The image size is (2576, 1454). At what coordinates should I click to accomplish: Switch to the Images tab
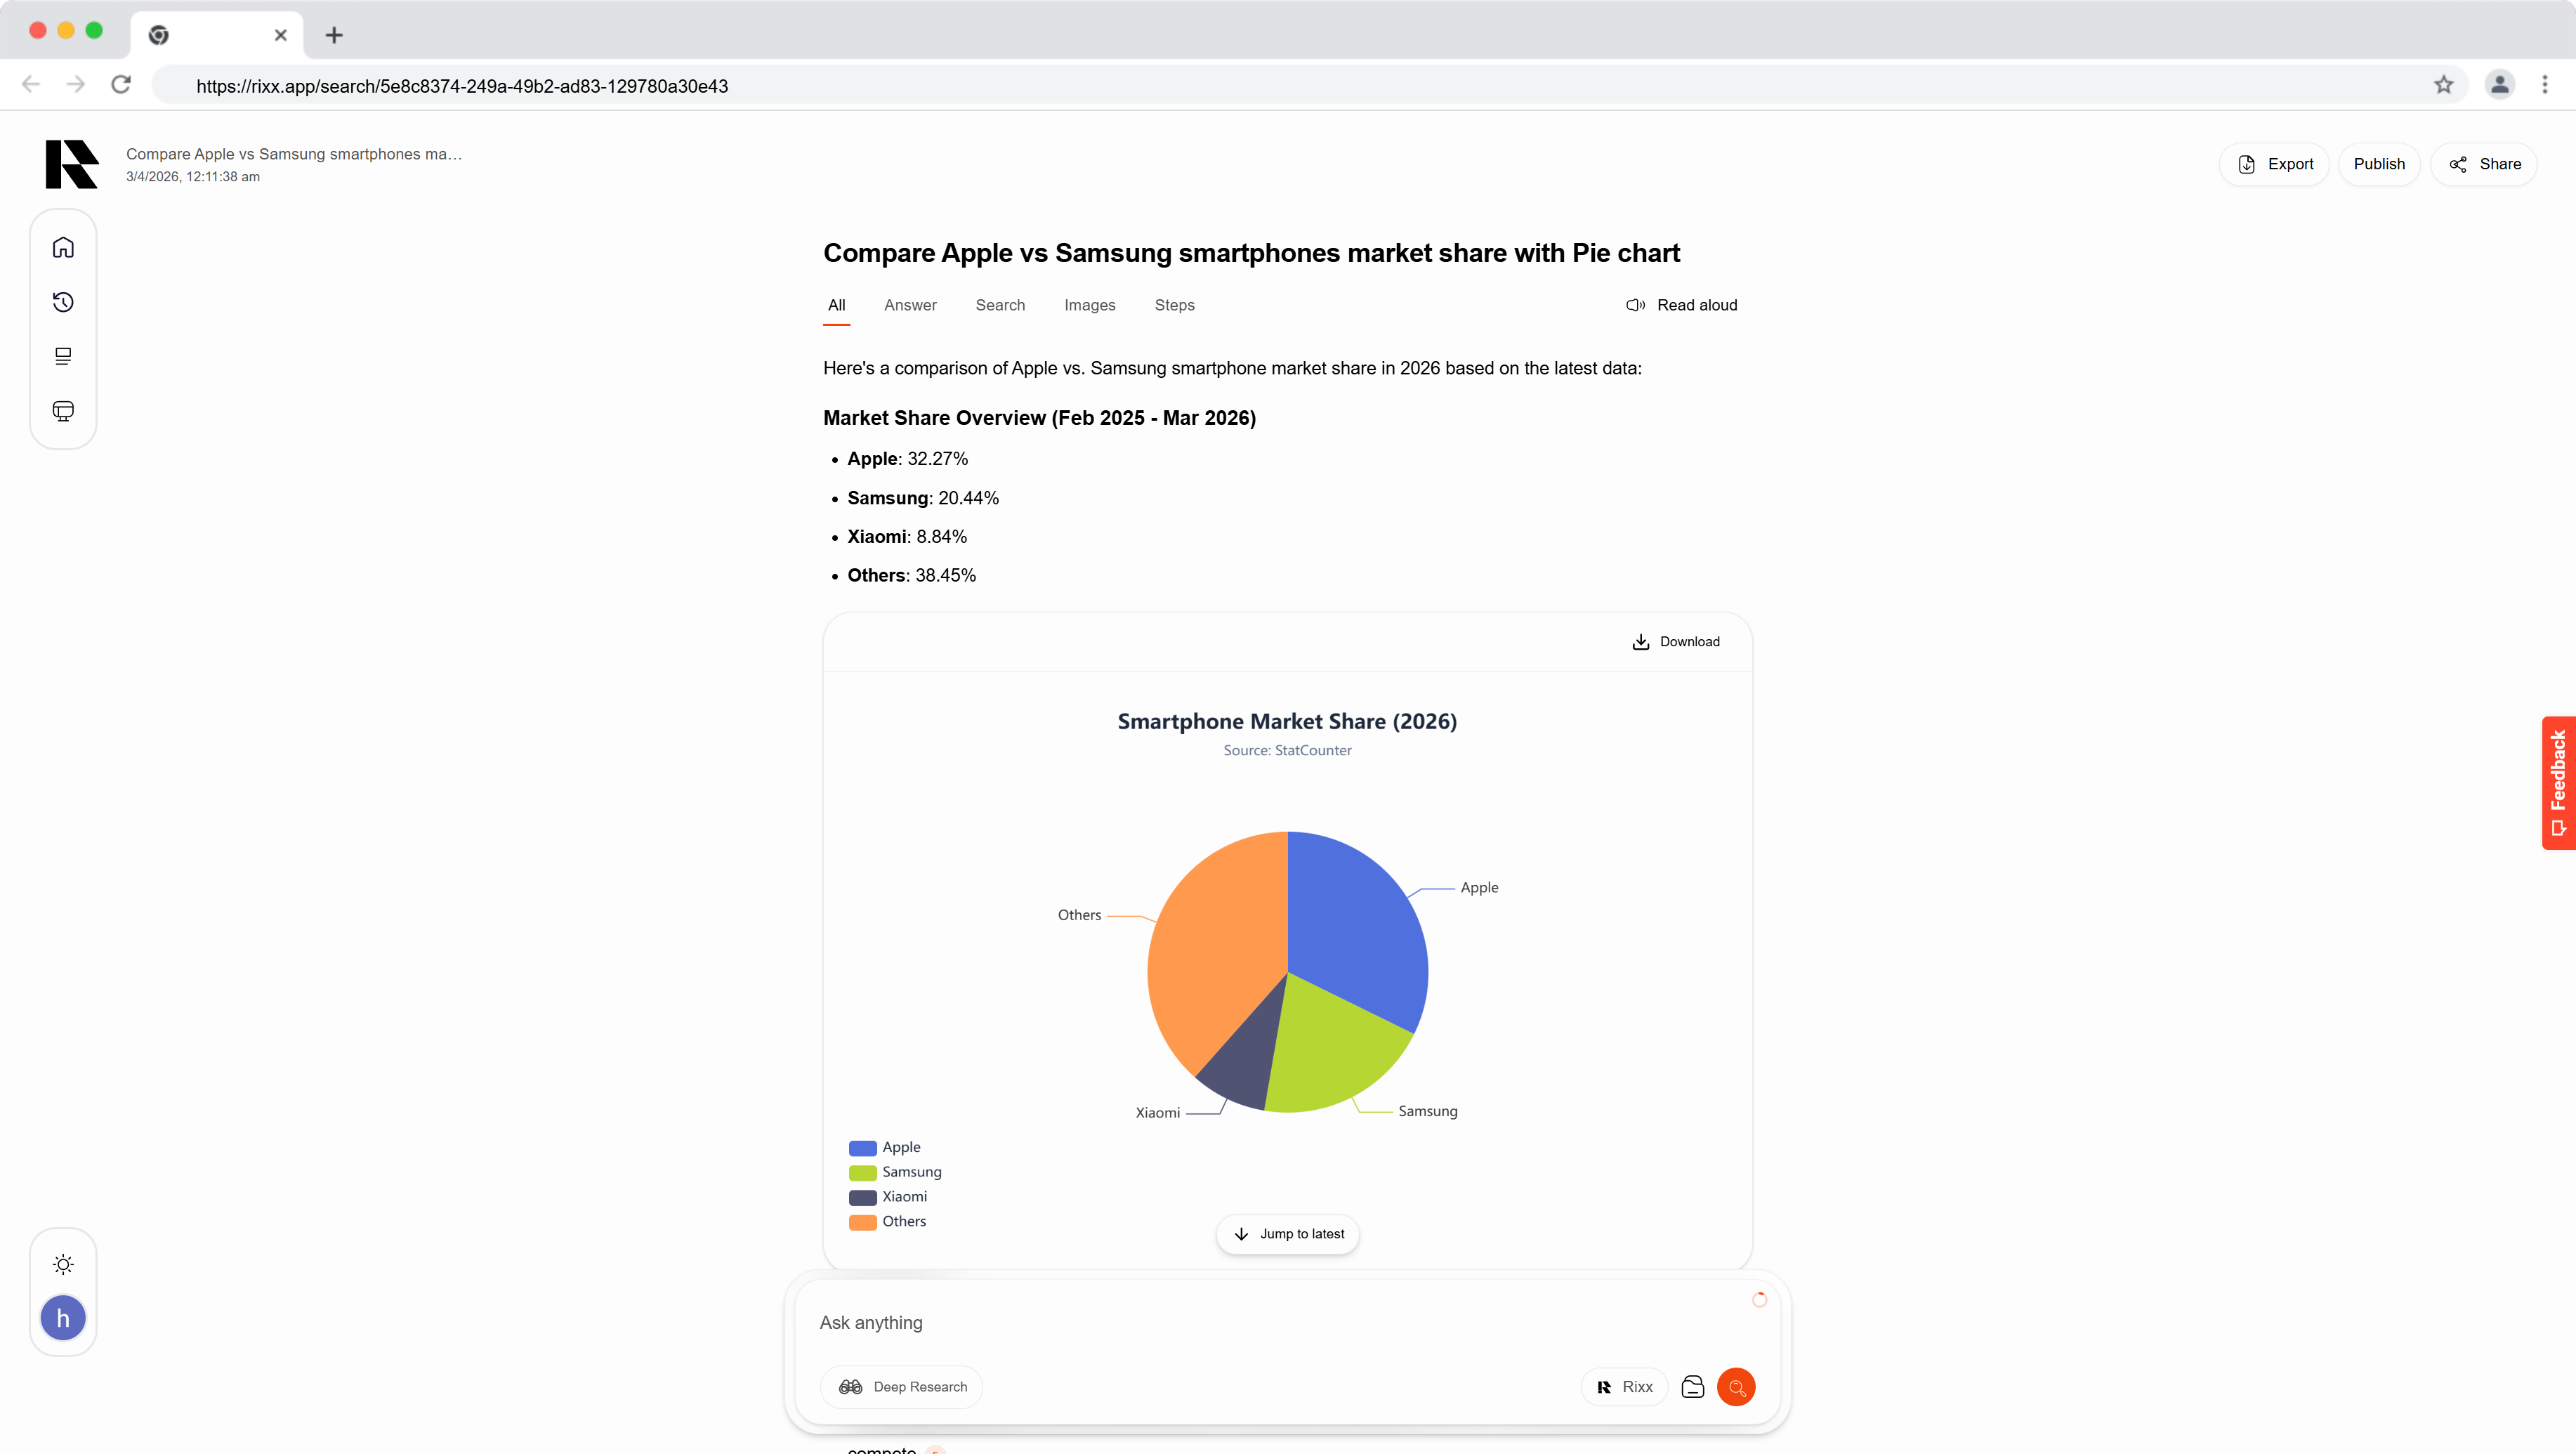point(1089,305)
